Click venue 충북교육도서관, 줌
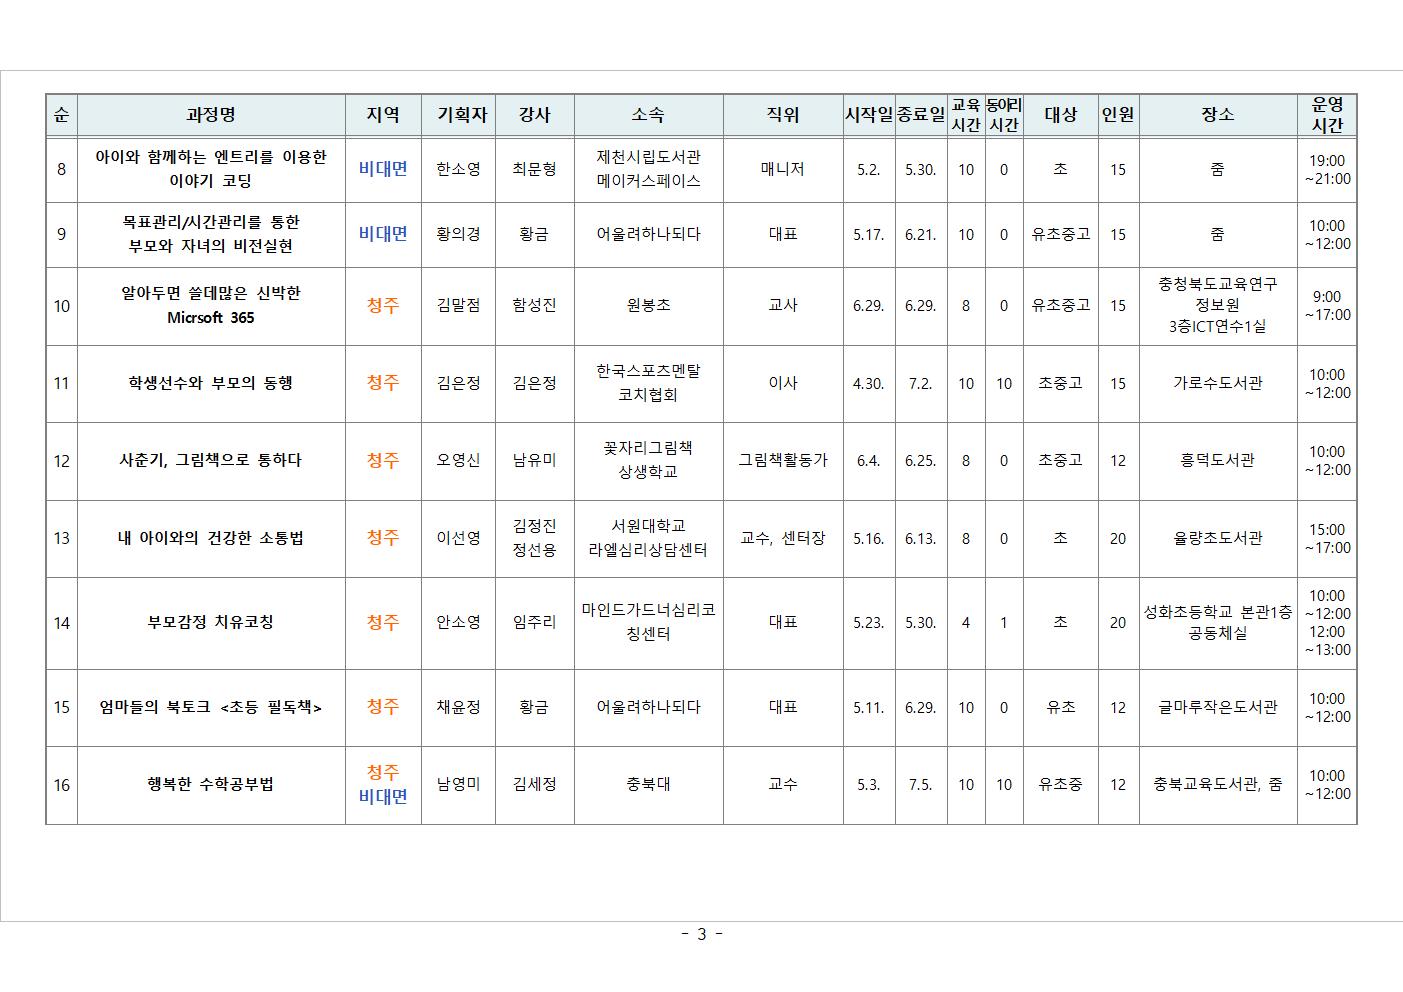This screenshot has height=992, width=1403. point(1217,784)
